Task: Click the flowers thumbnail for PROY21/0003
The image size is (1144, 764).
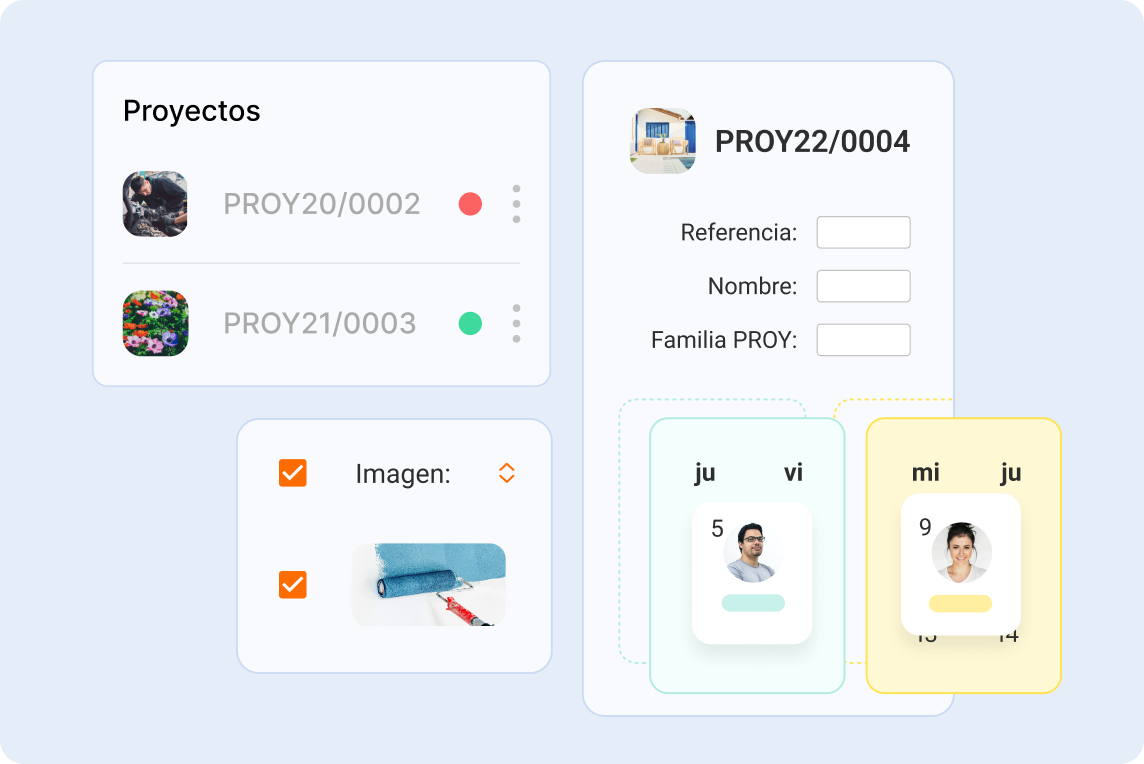Action: point(155,323)
